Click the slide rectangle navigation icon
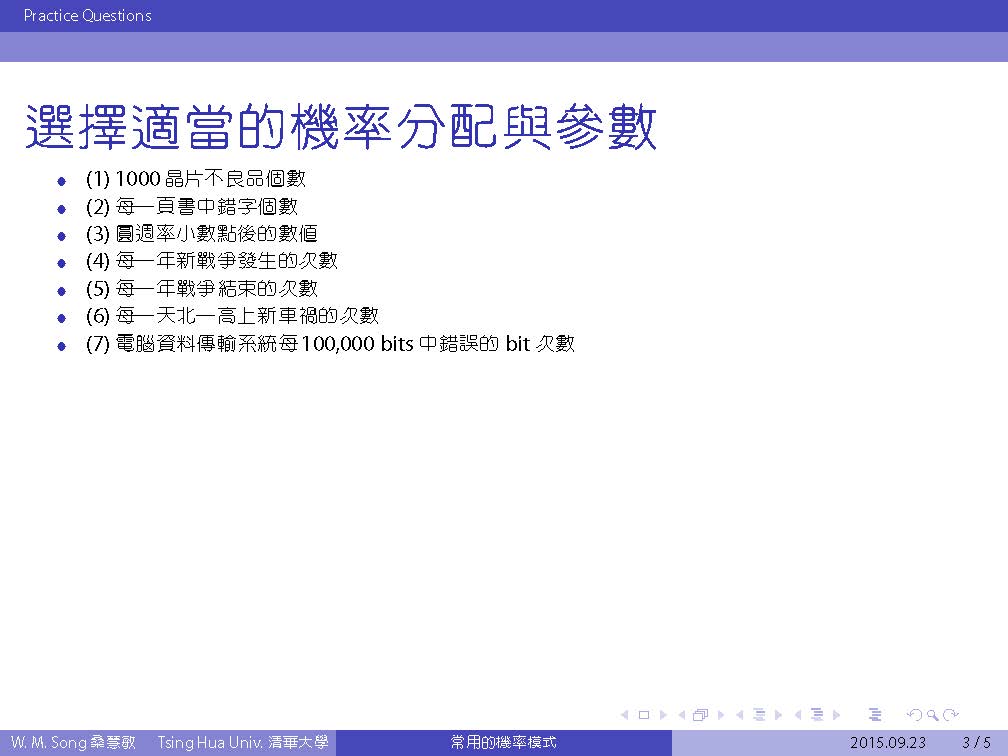Screen dimensions: 1008x756 tap(643, 715)
